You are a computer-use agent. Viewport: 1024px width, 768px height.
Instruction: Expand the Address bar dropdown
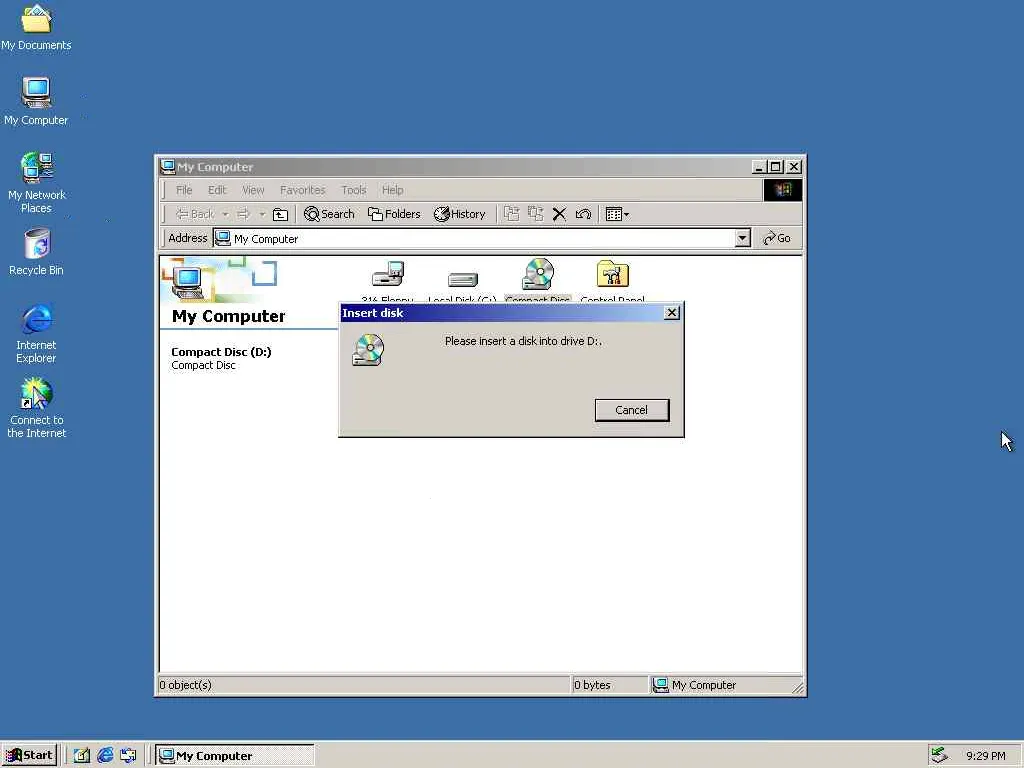[x=743, y=238]
